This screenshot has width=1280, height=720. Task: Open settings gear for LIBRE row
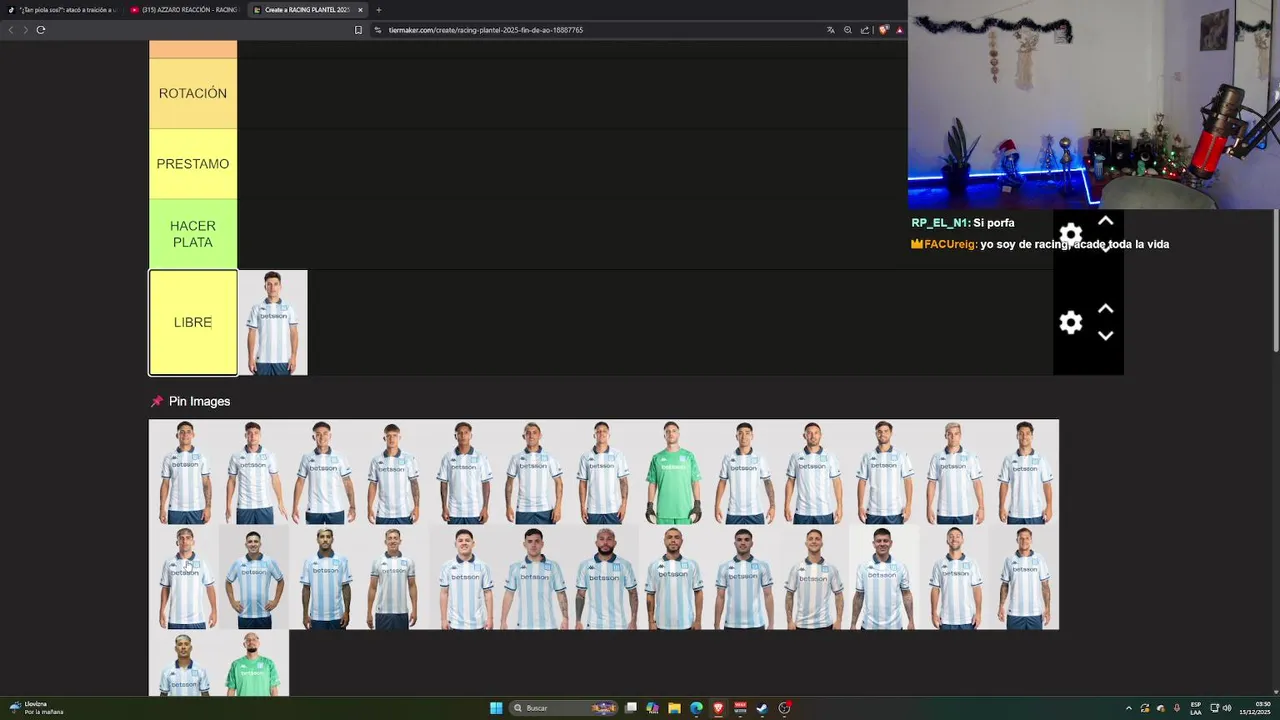point(1071,322)
